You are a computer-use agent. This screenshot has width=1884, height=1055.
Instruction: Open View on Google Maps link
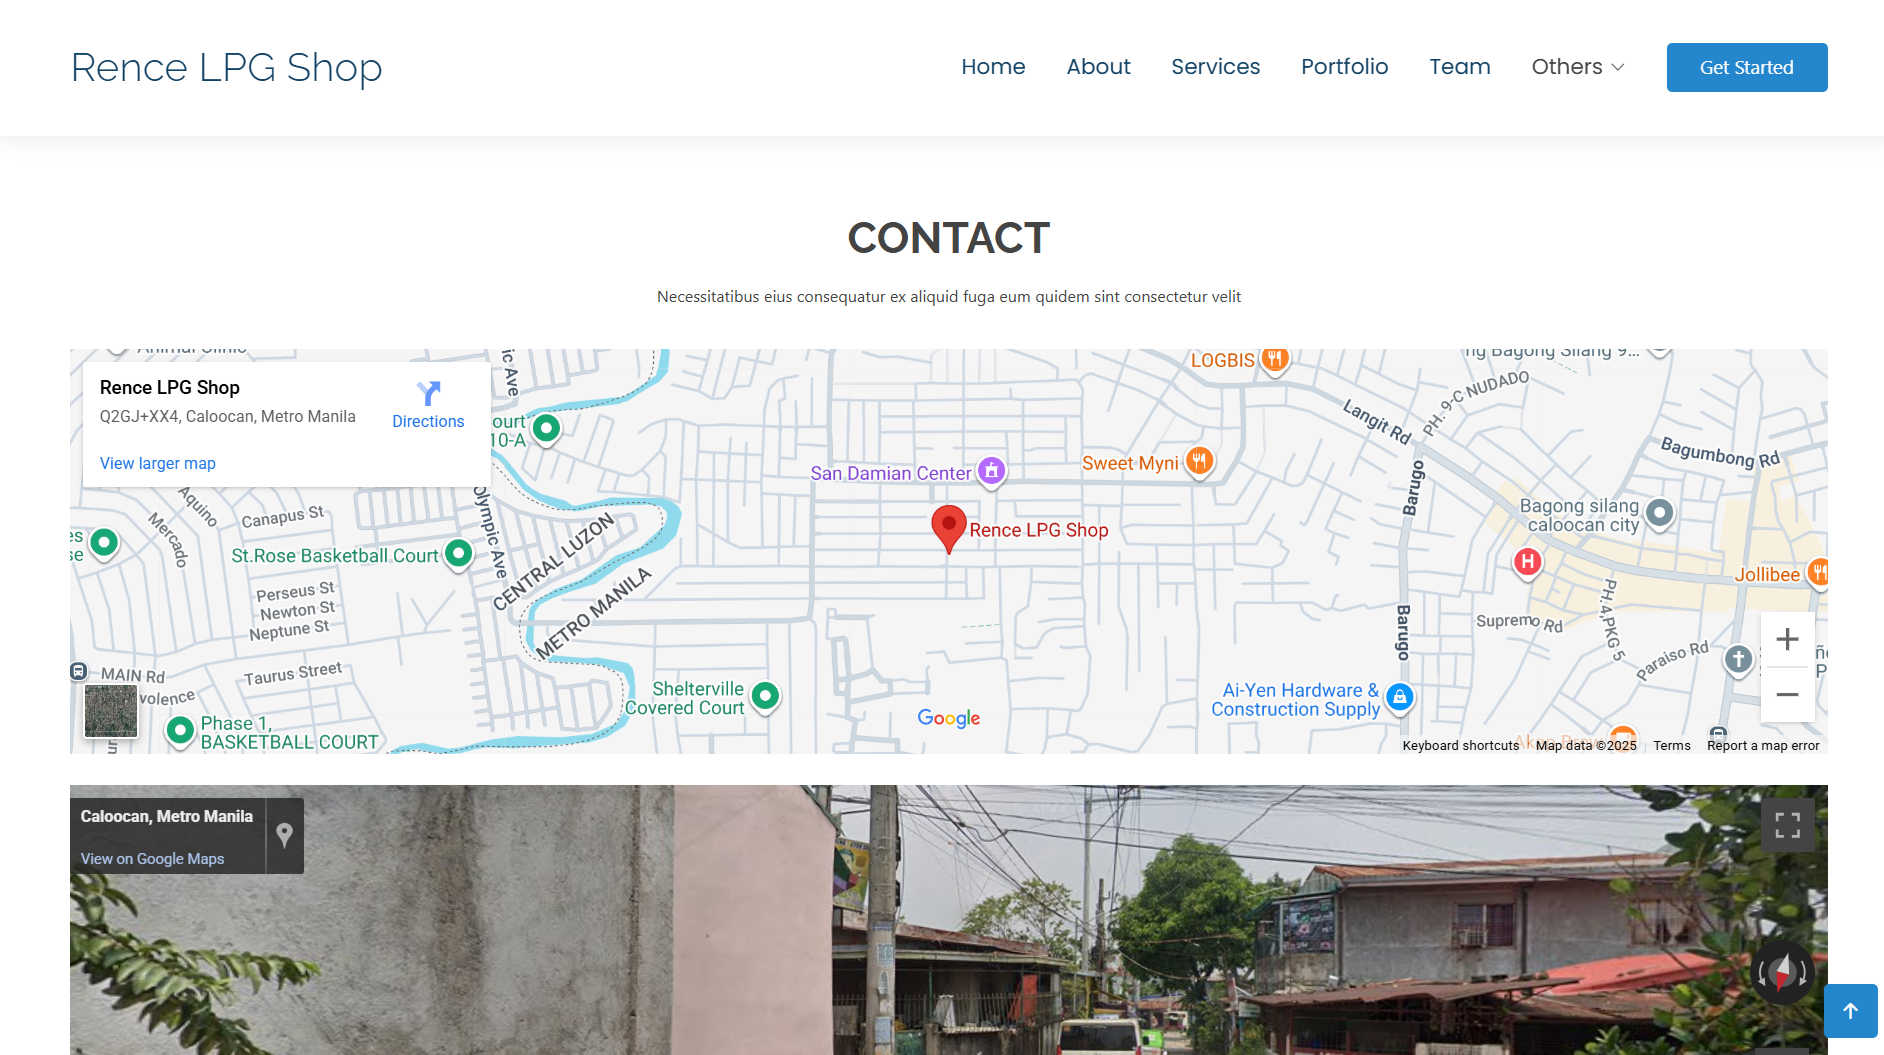[x=152, y=858]
